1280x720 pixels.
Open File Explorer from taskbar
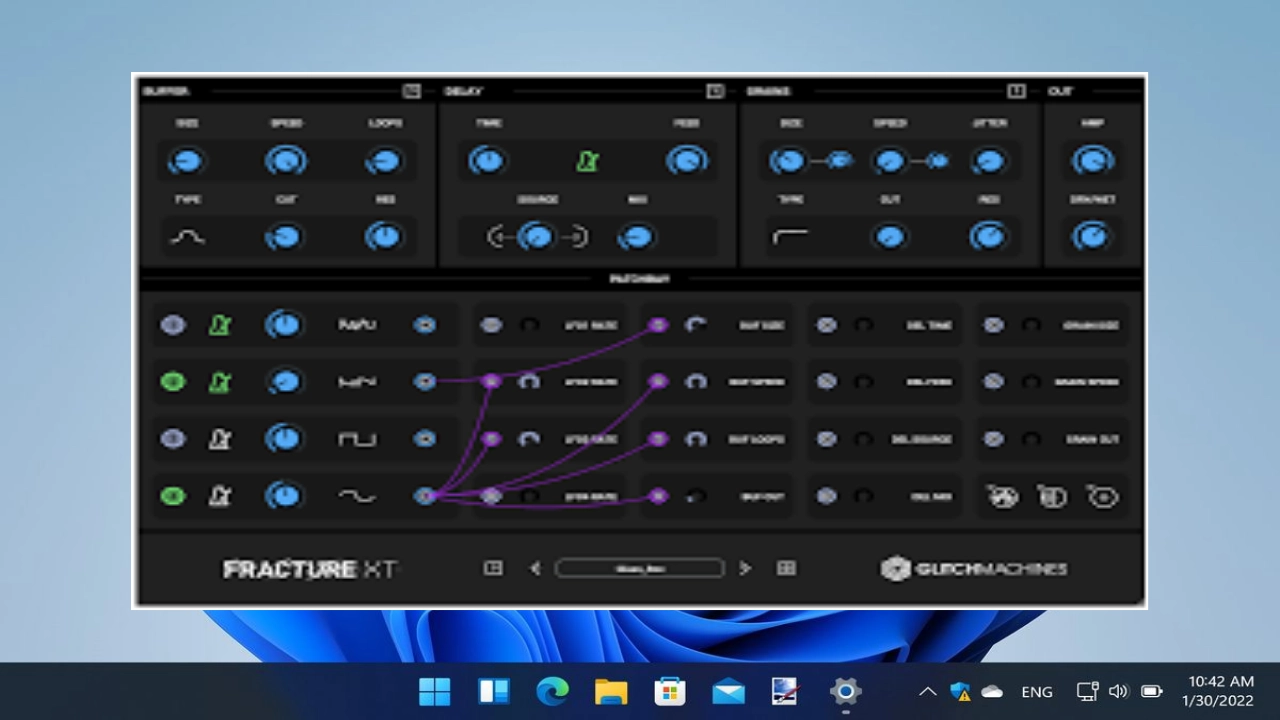pyautogui.click(x=611, y=691)
